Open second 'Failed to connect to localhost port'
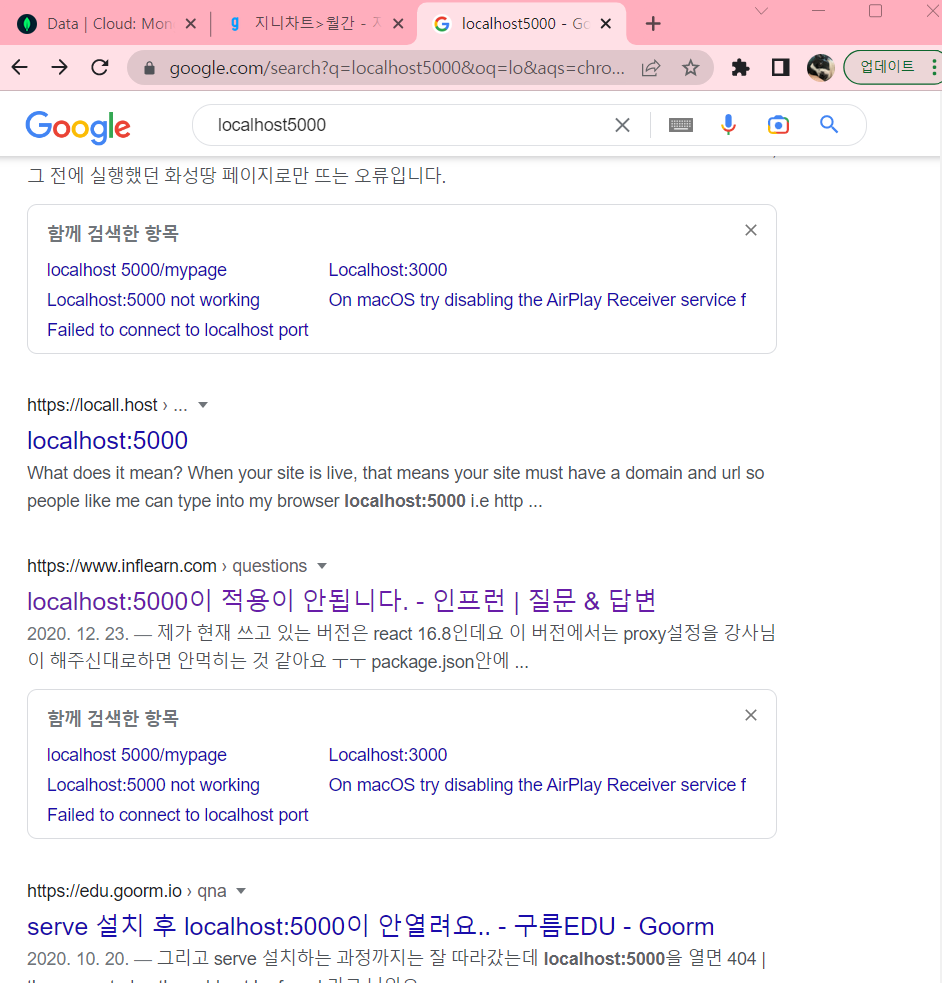 coord(177,816)
